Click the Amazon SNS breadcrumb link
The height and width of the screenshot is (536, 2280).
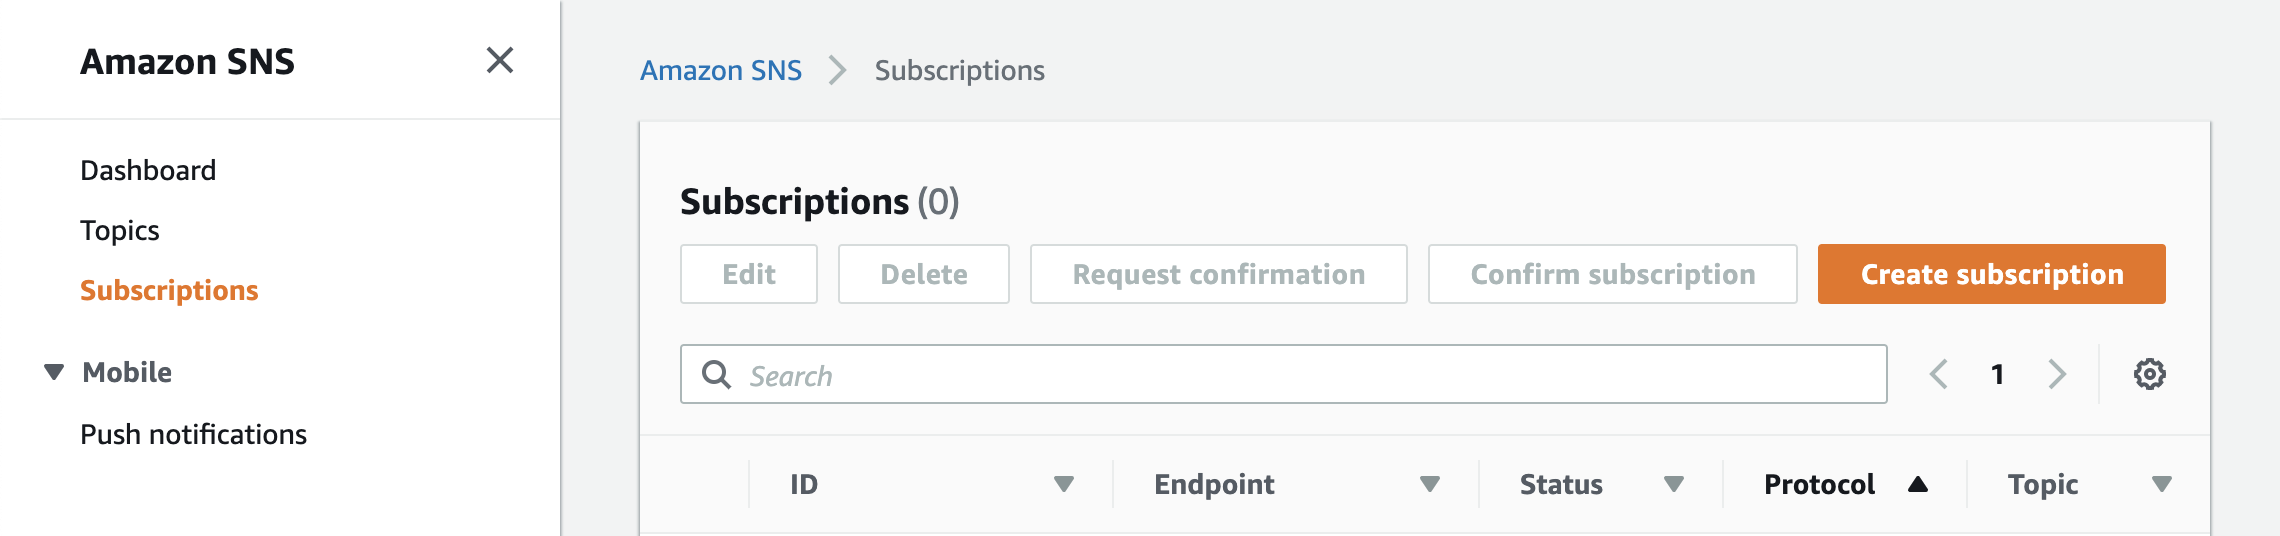[x=720, y=70]
